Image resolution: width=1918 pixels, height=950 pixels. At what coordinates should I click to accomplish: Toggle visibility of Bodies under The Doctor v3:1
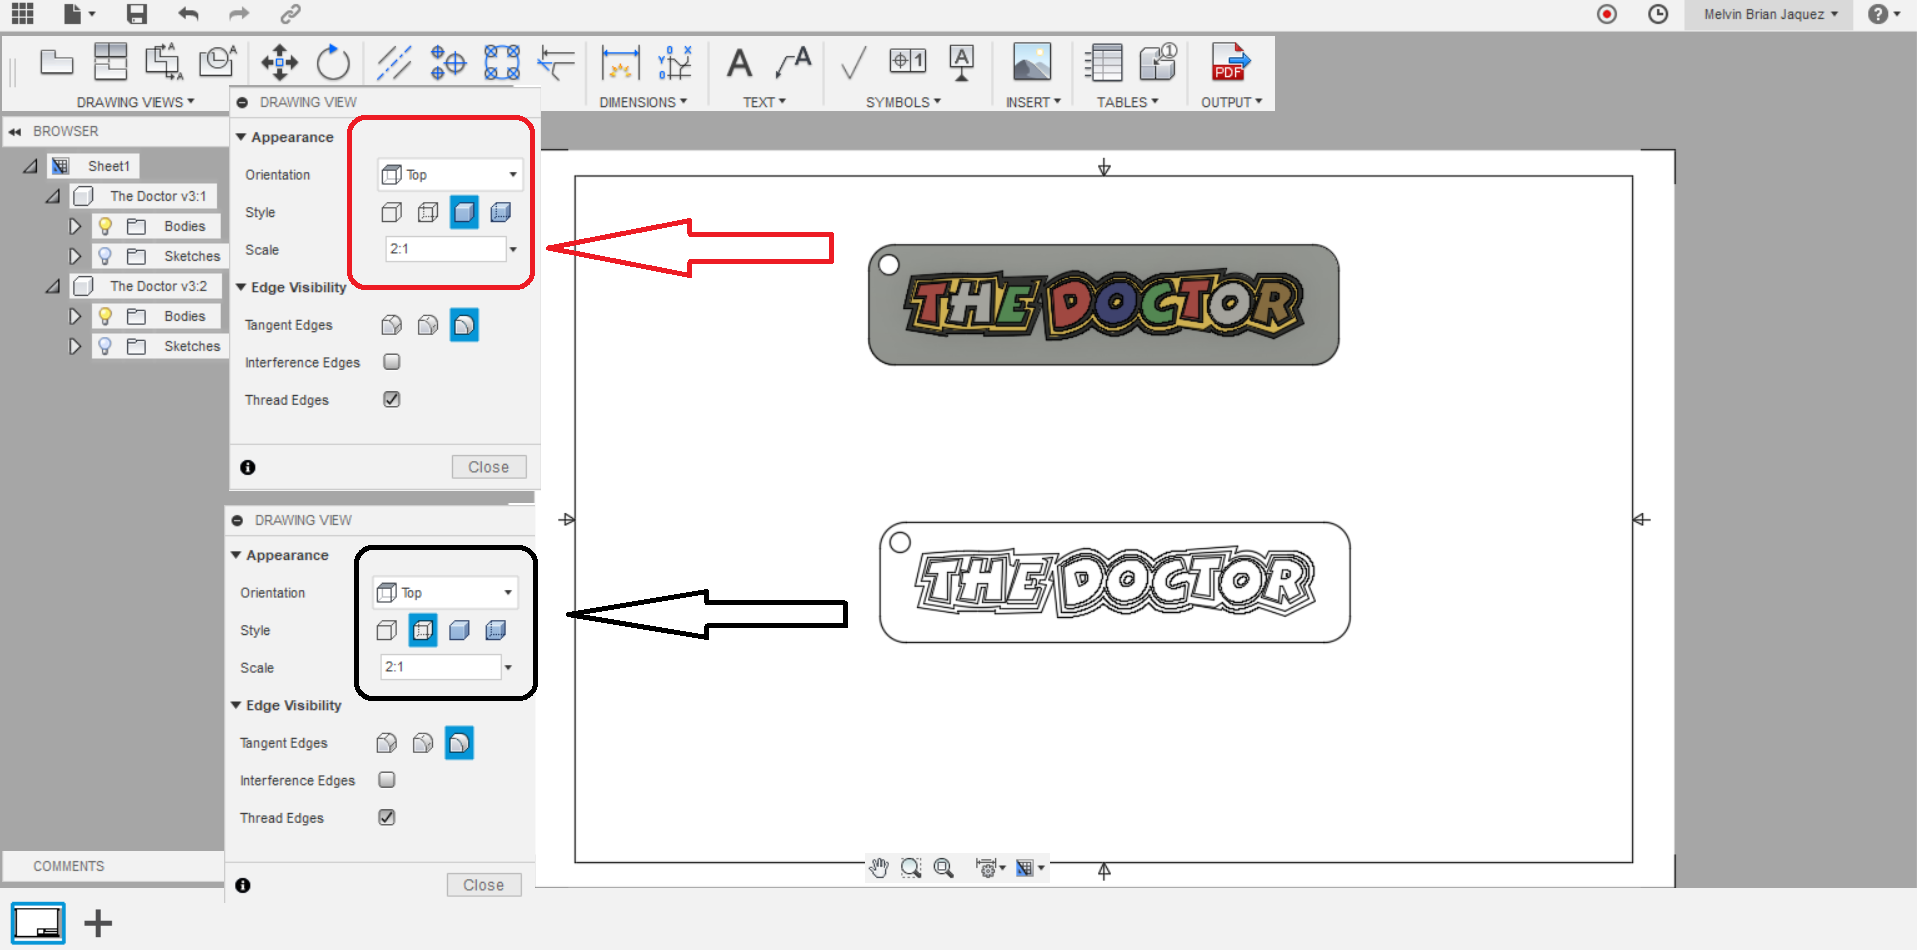[105, 225]
